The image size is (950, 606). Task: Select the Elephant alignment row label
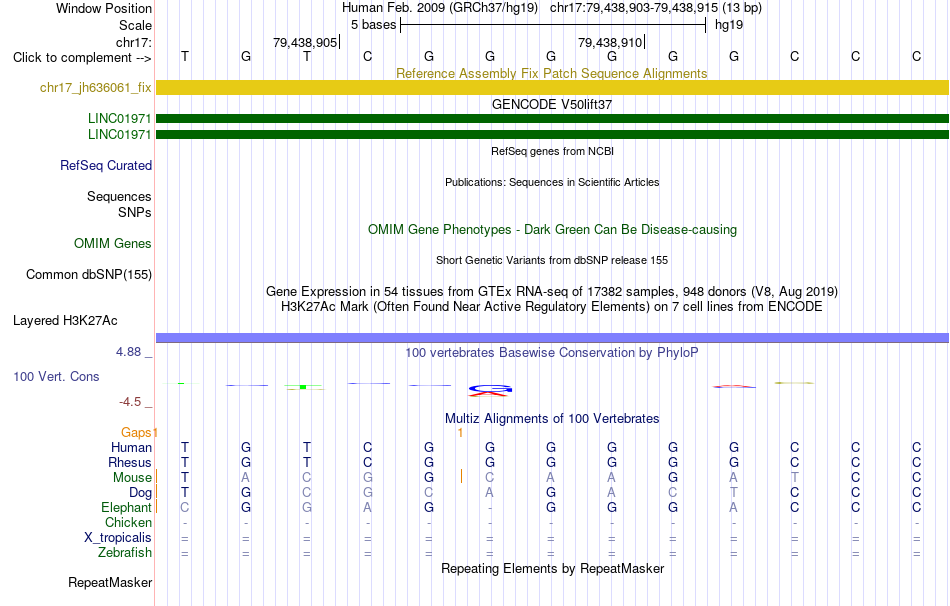tap(126, 507)
